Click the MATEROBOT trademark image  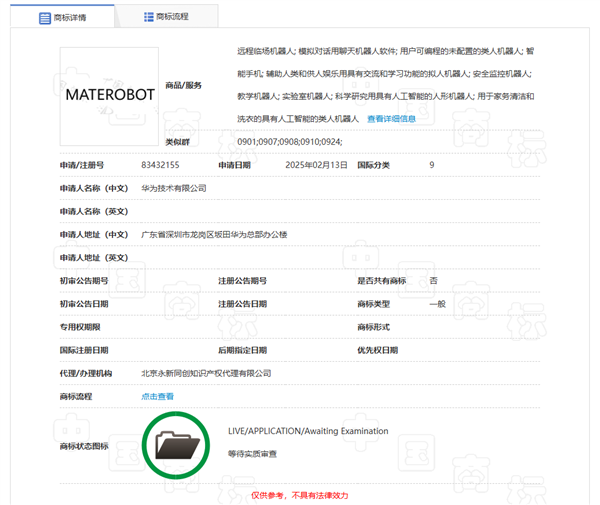pos(108,96)
